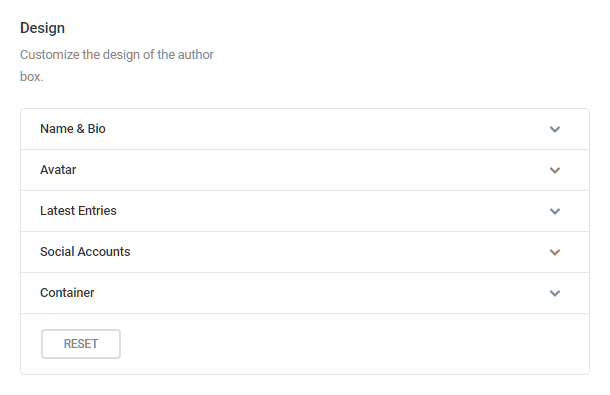The image size is (610, 395).
Task: Click the Container label text
Action: pos(67,293)
